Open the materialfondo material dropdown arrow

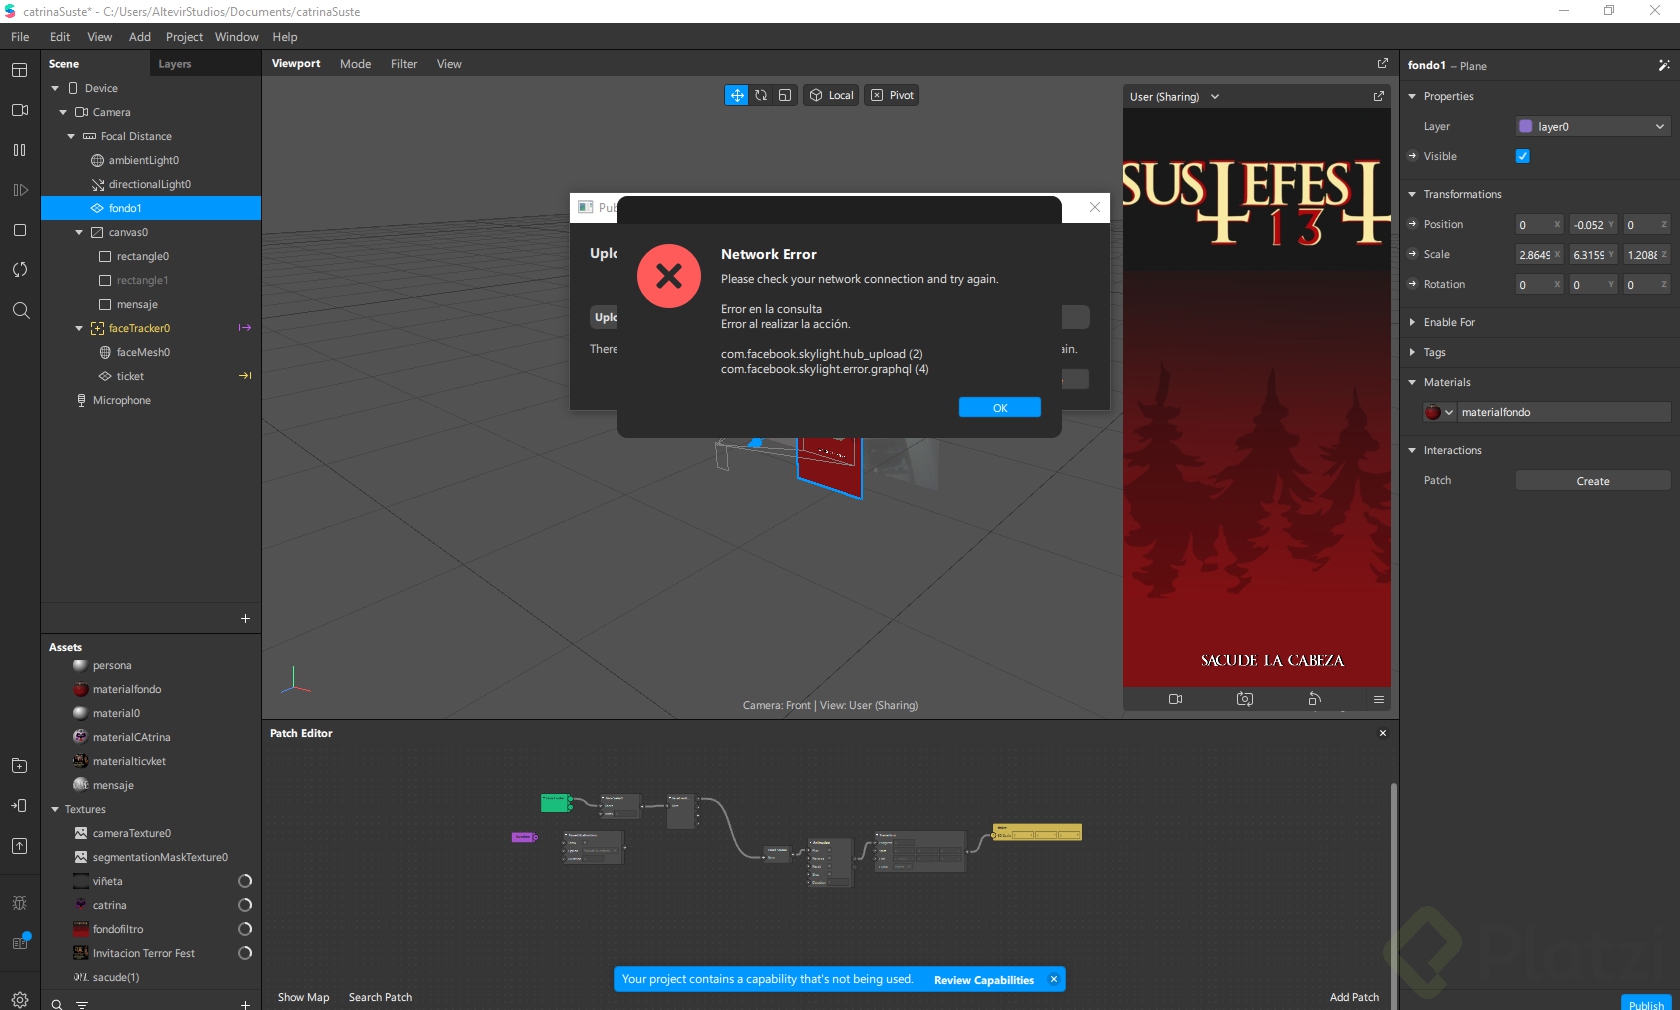tap(1449, 412)
